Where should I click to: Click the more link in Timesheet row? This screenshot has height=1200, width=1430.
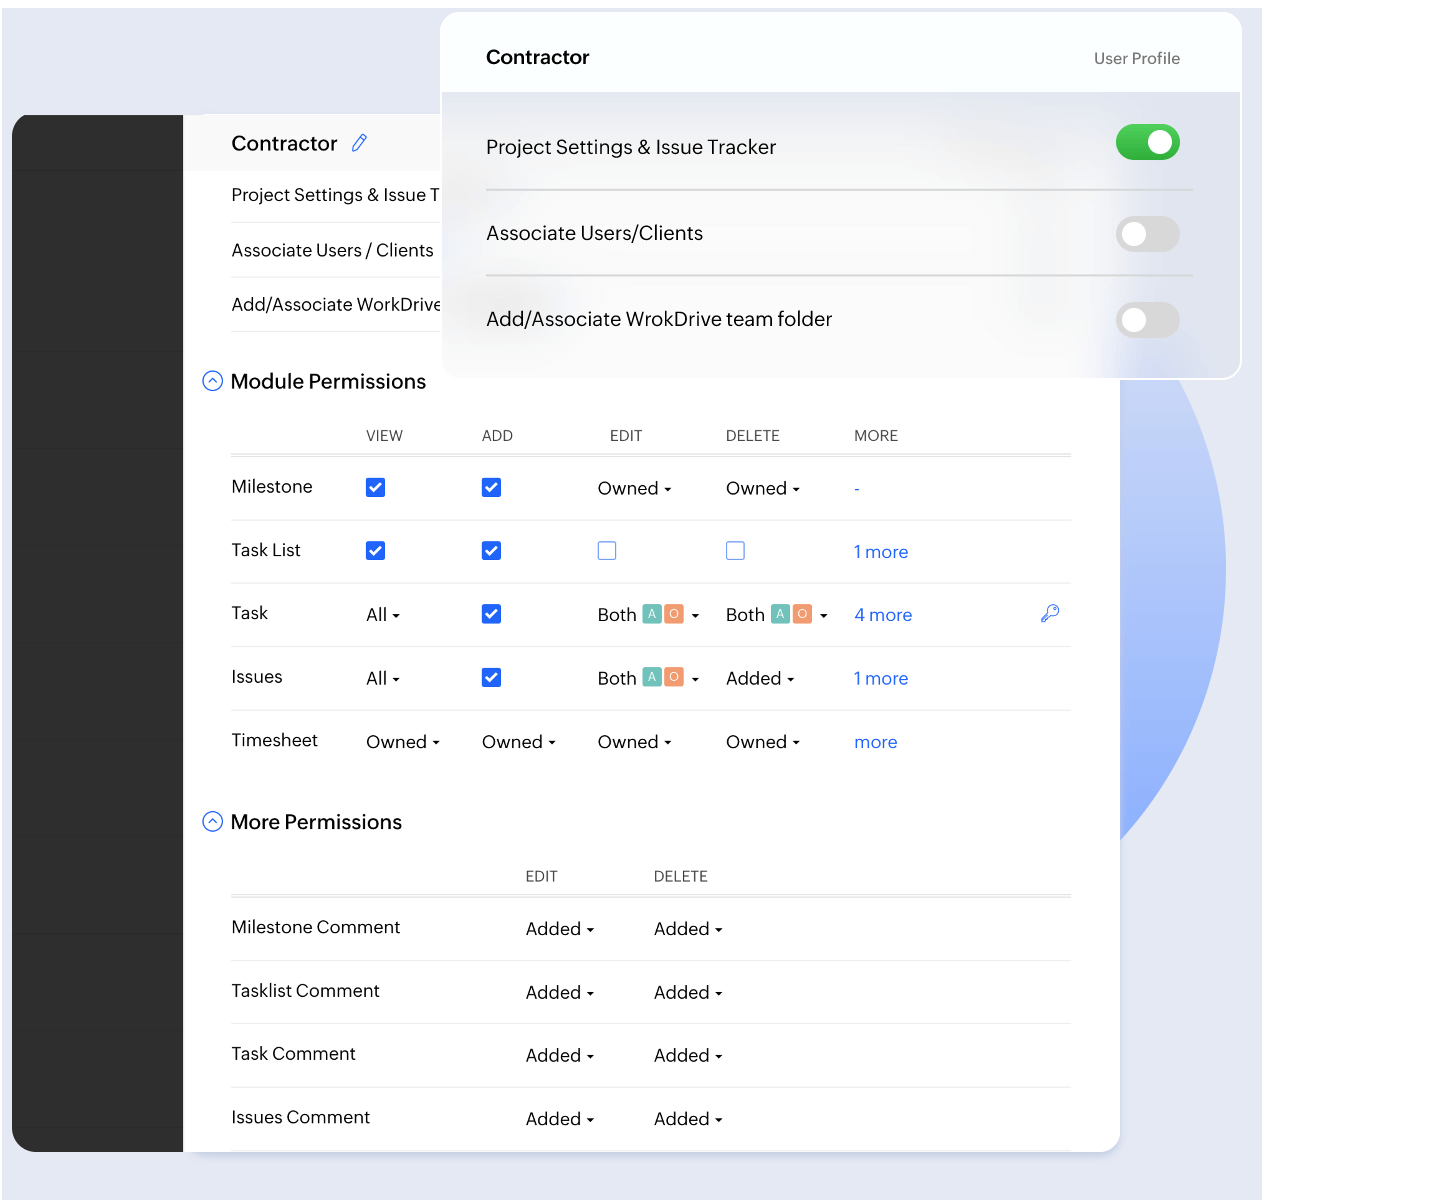pyautogui.click(x=875, y=742)
